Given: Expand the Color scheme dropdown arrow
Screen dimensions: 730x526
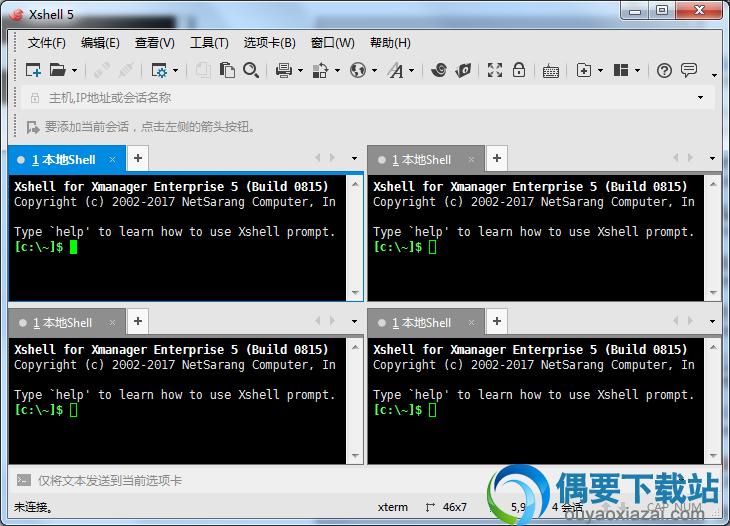Looking at the screenshot, I should 338,71.
